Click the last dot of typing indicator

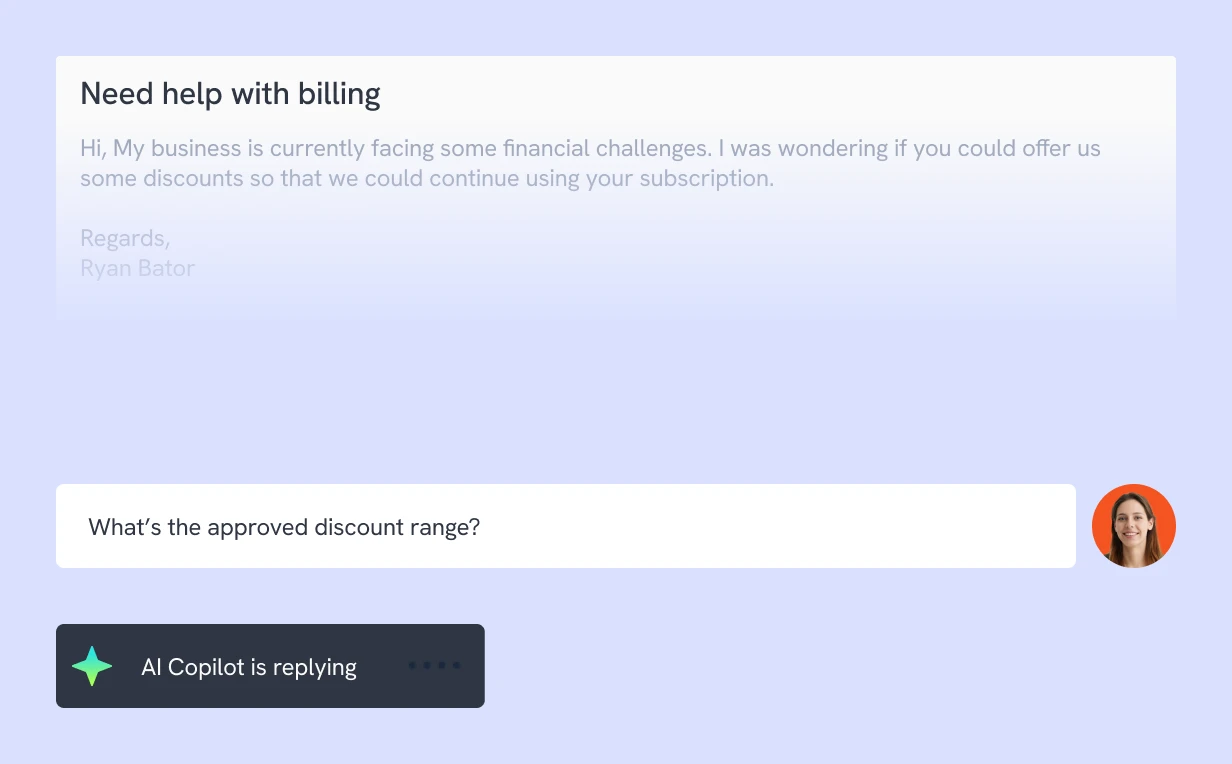coord(457,665)
